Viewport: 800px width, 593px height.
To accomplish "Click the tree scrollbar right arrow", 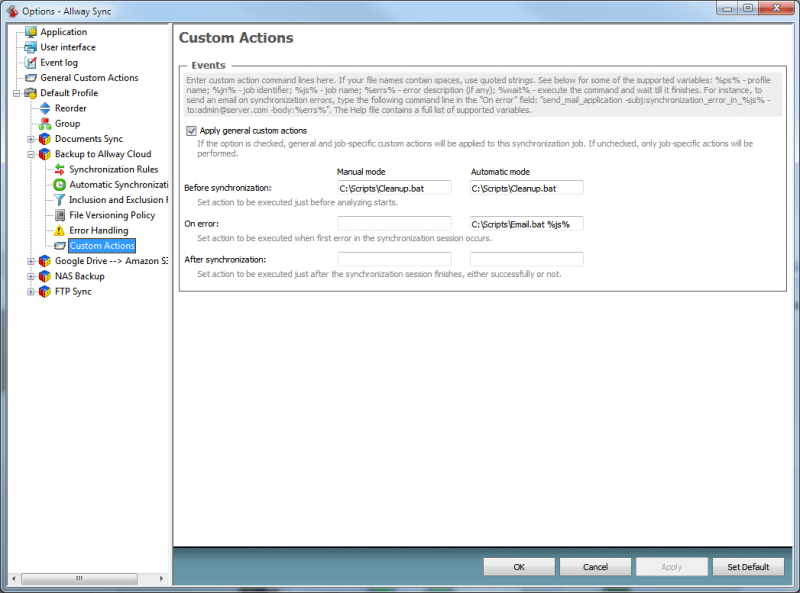I will 161,578.
